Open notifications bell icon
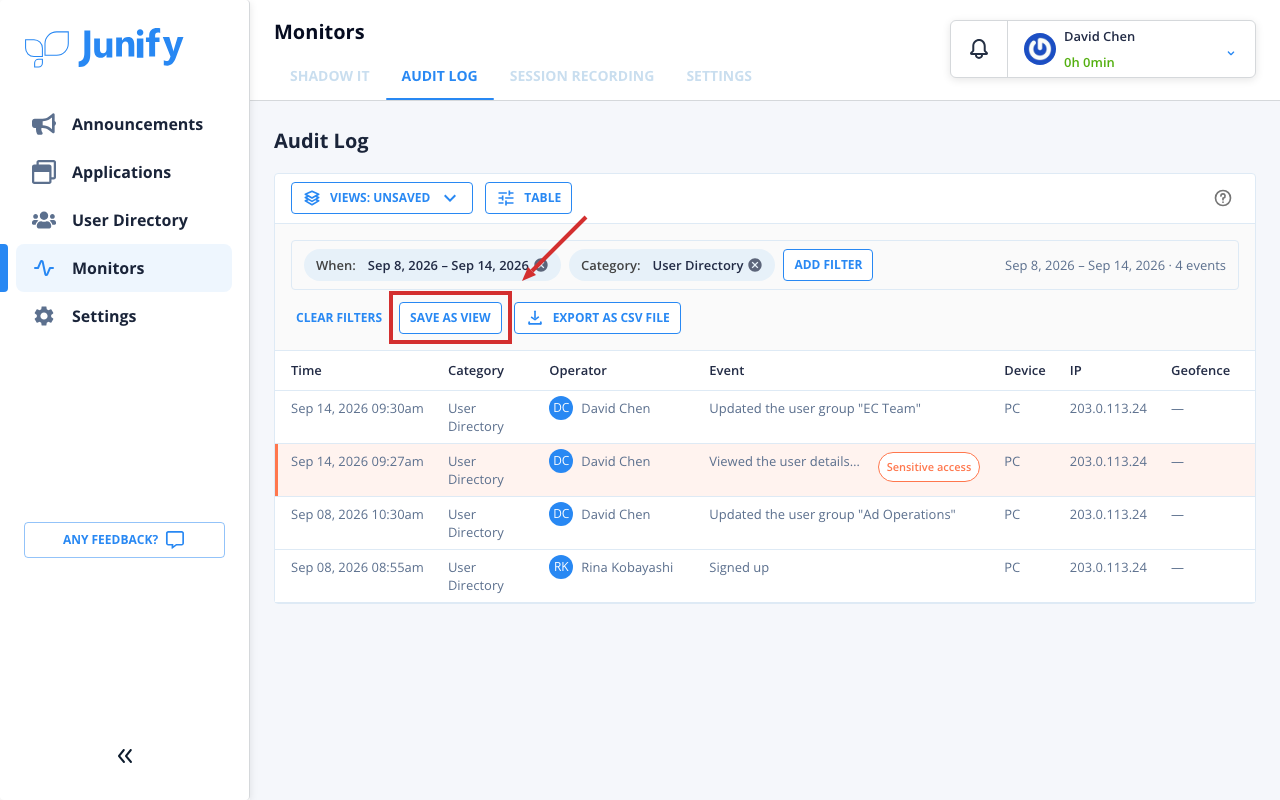Image resolution: width=1280 pixels, height=800 pixels. (x=979, y=48)
